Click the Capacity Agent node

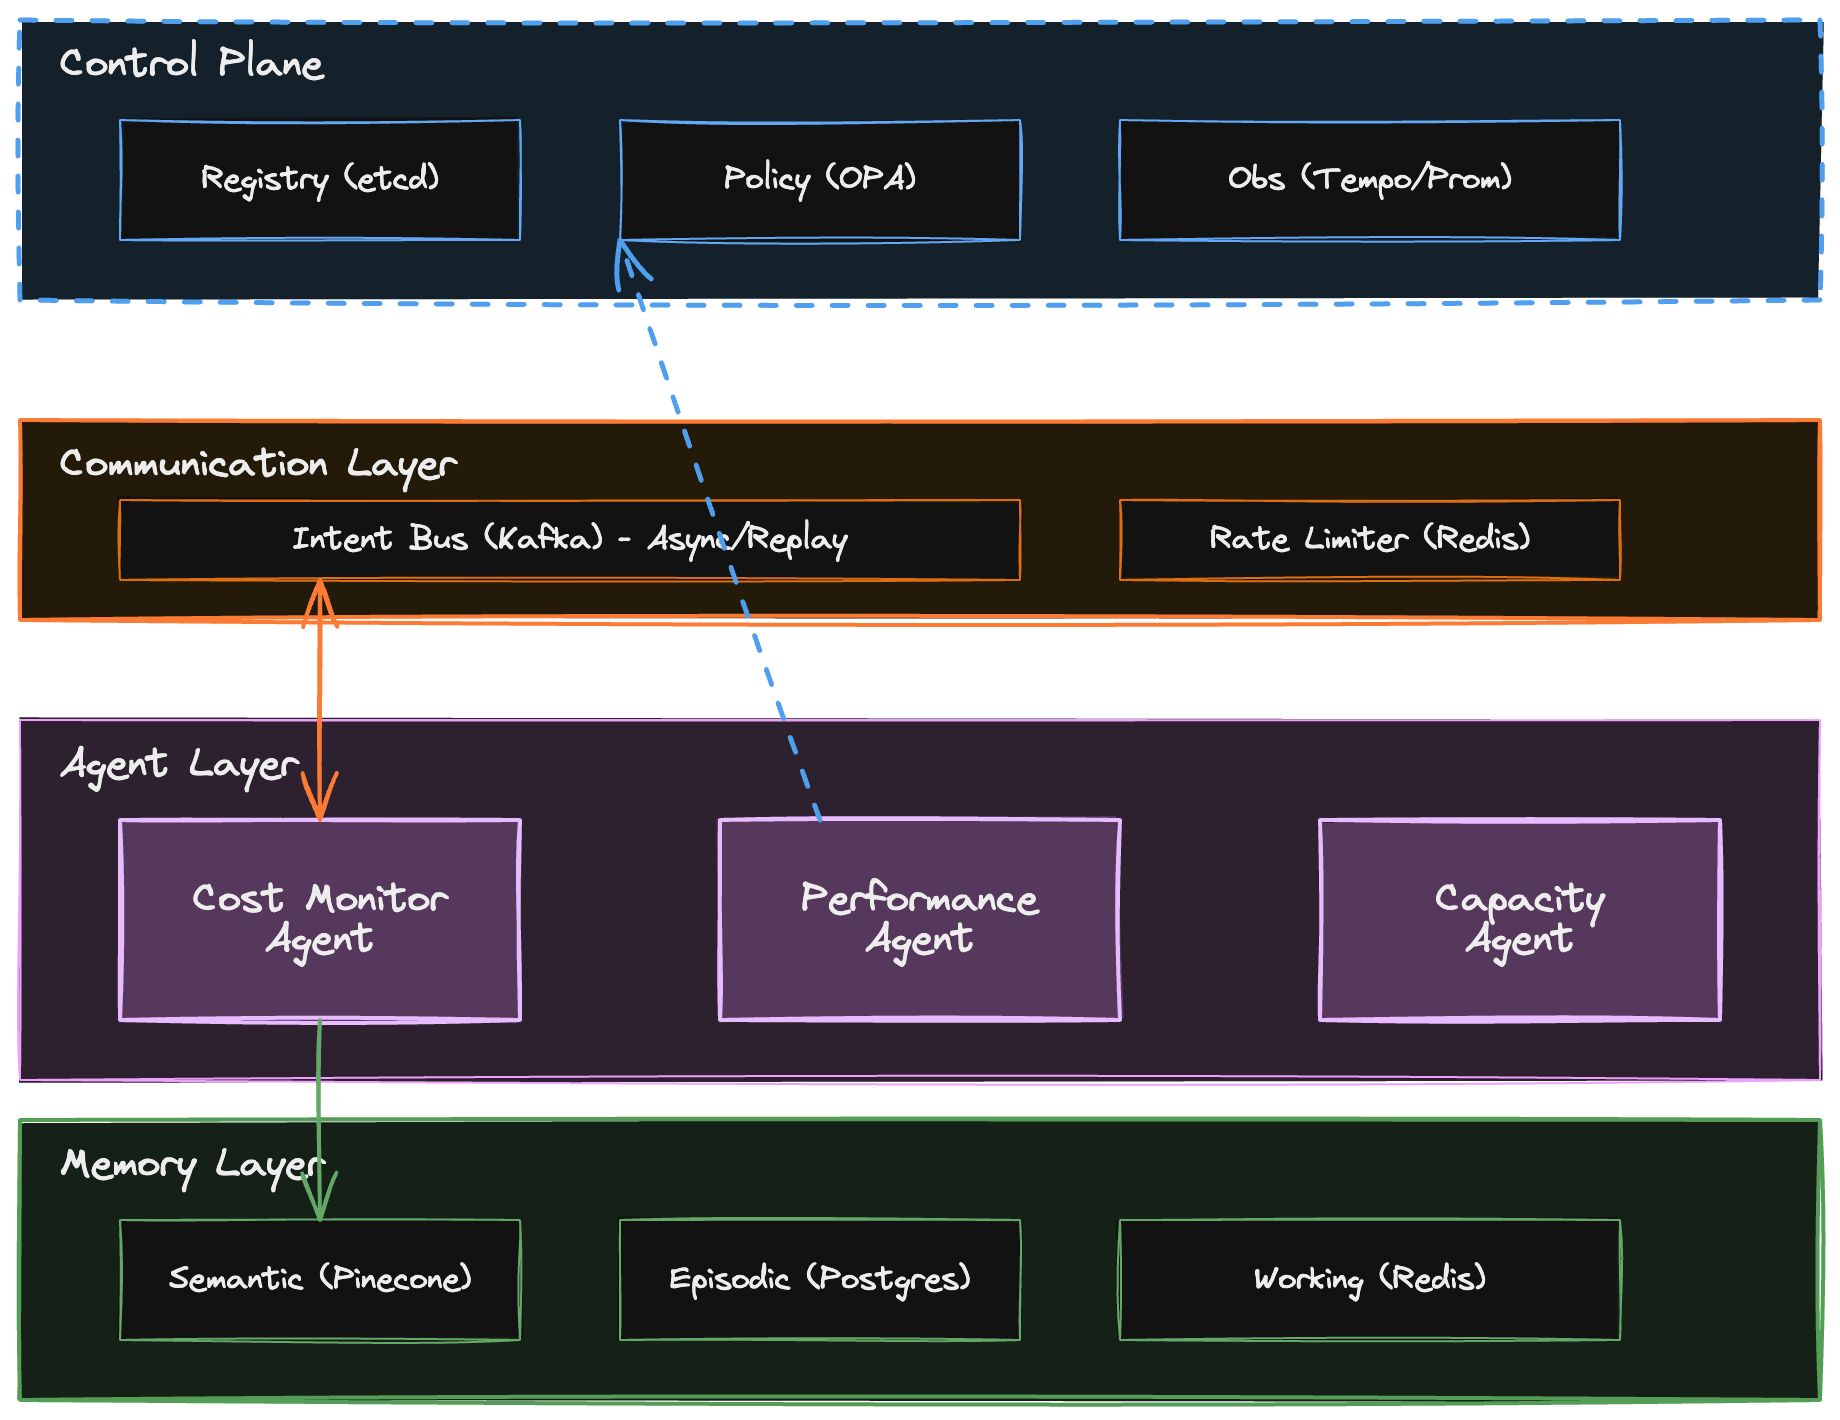coord(1520,920)
